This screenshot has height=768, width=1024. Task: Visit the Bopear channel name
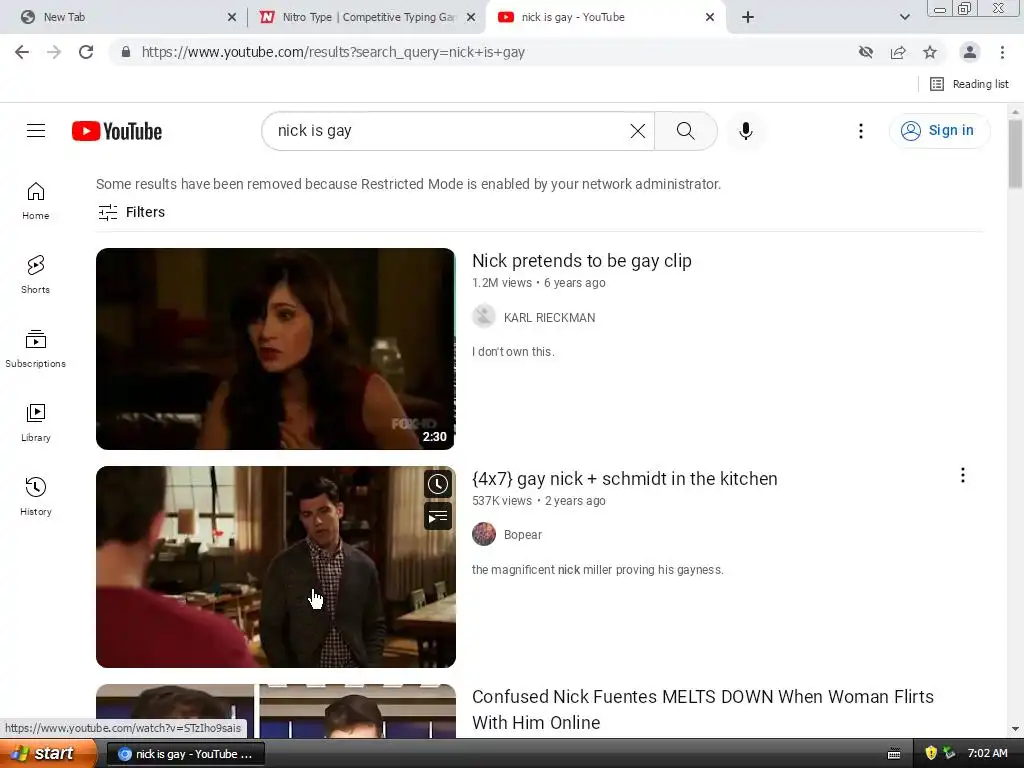pos(522,535)
